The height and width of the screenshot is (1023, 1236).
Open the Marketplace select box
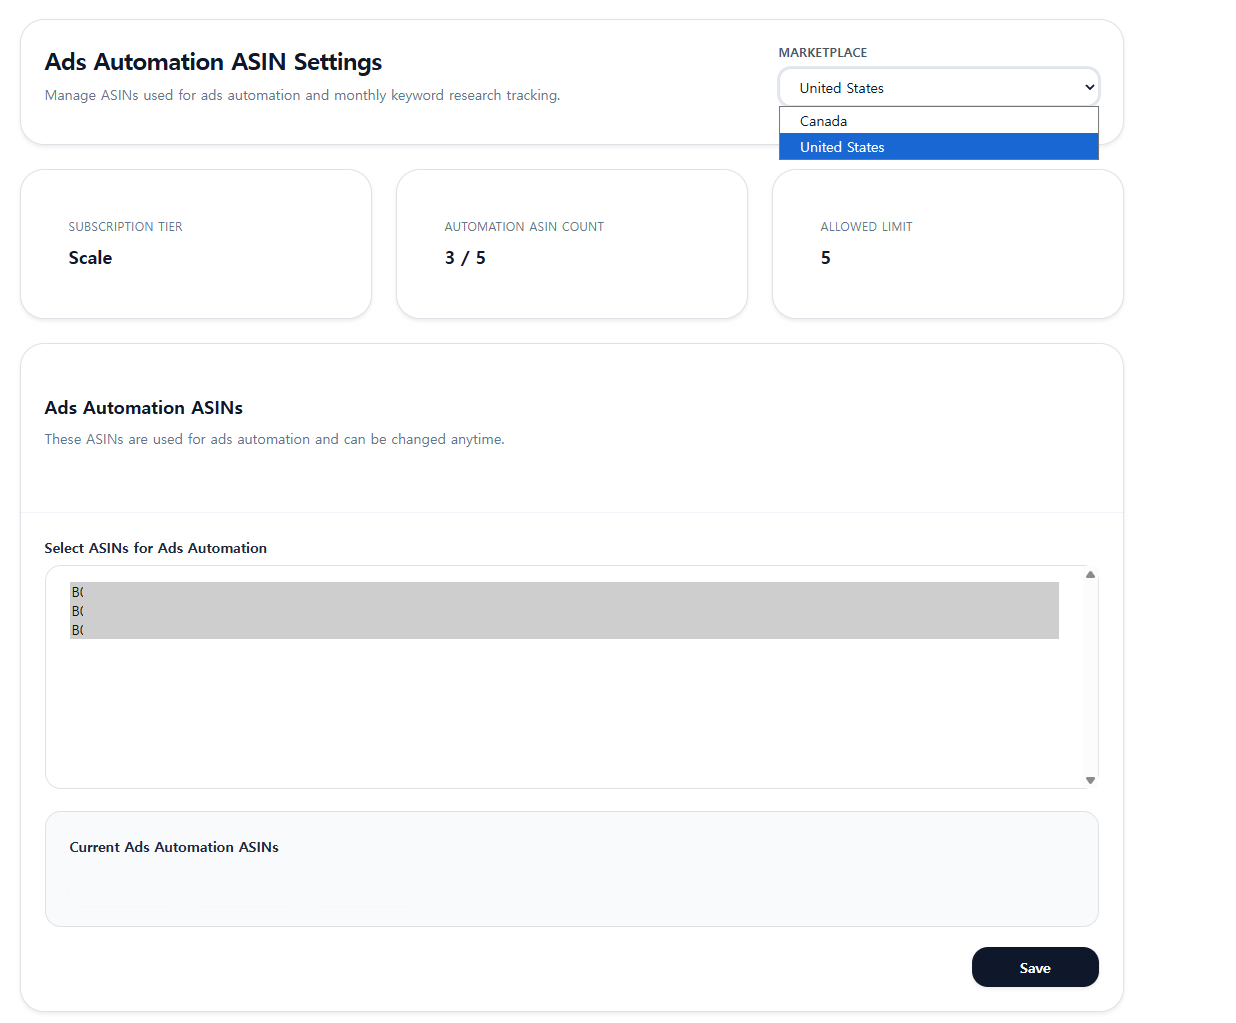pyautogui.click(x=938, y=87)
